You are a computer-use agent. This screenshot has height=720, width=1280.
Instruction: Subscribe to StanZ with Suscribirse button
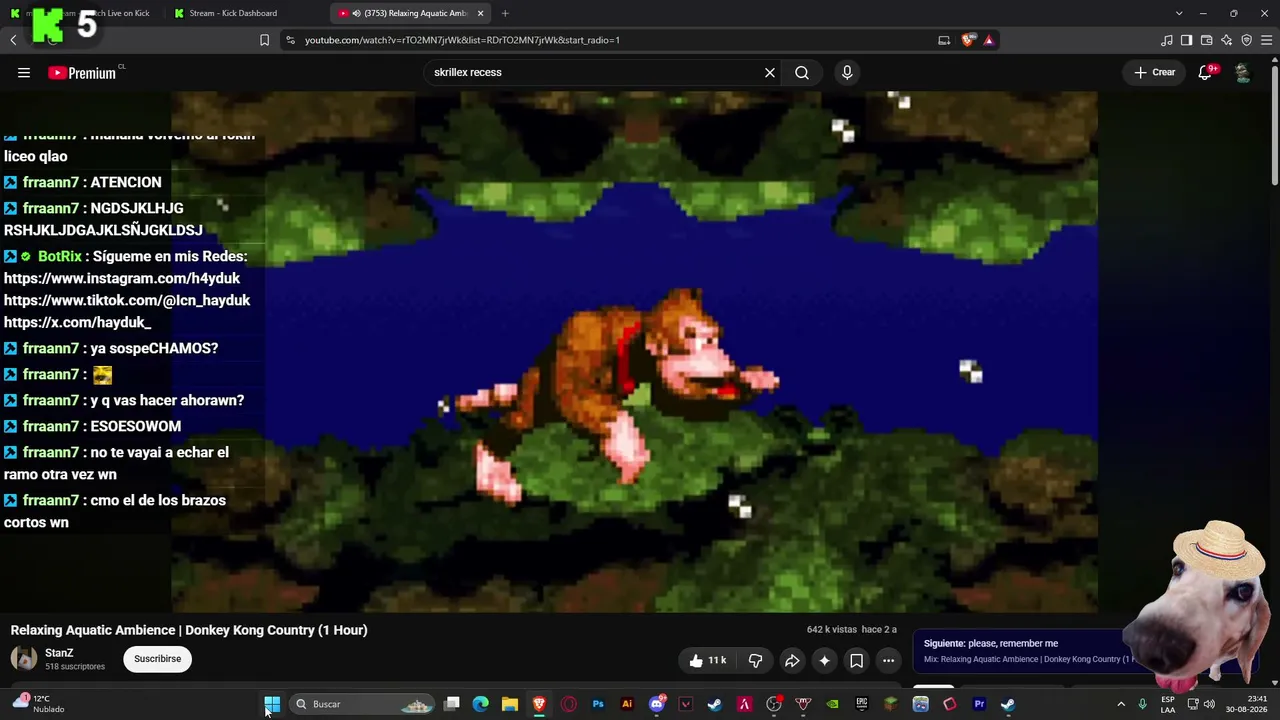[158, 659]
